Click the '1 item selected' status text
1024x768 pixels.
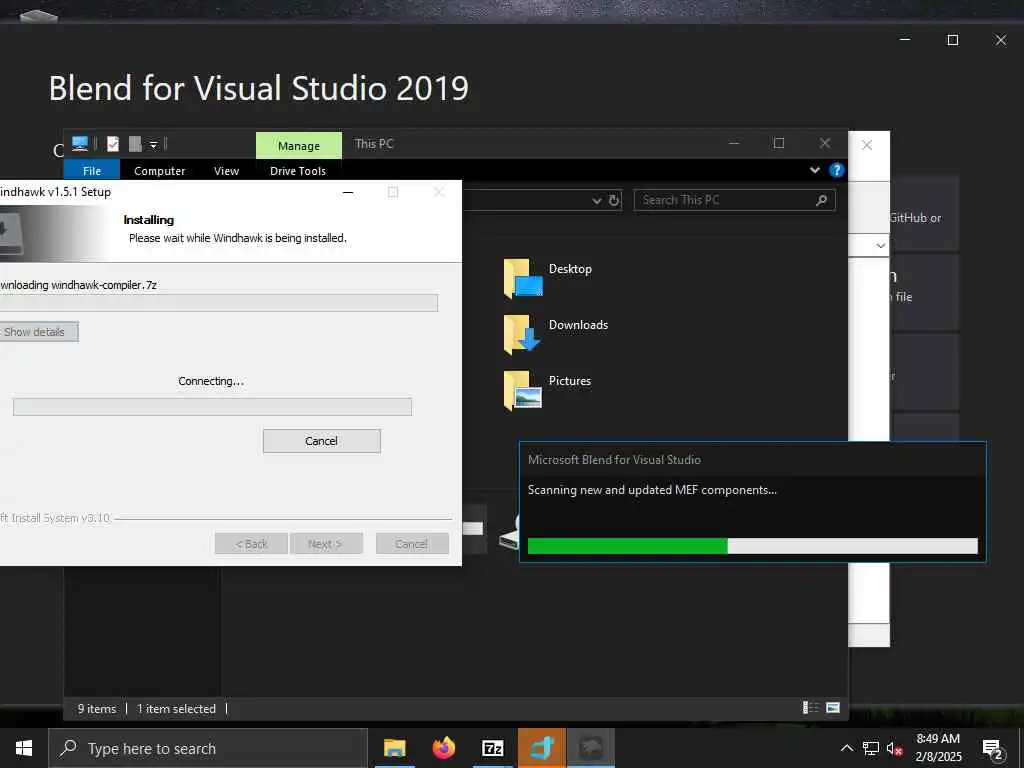176,709
